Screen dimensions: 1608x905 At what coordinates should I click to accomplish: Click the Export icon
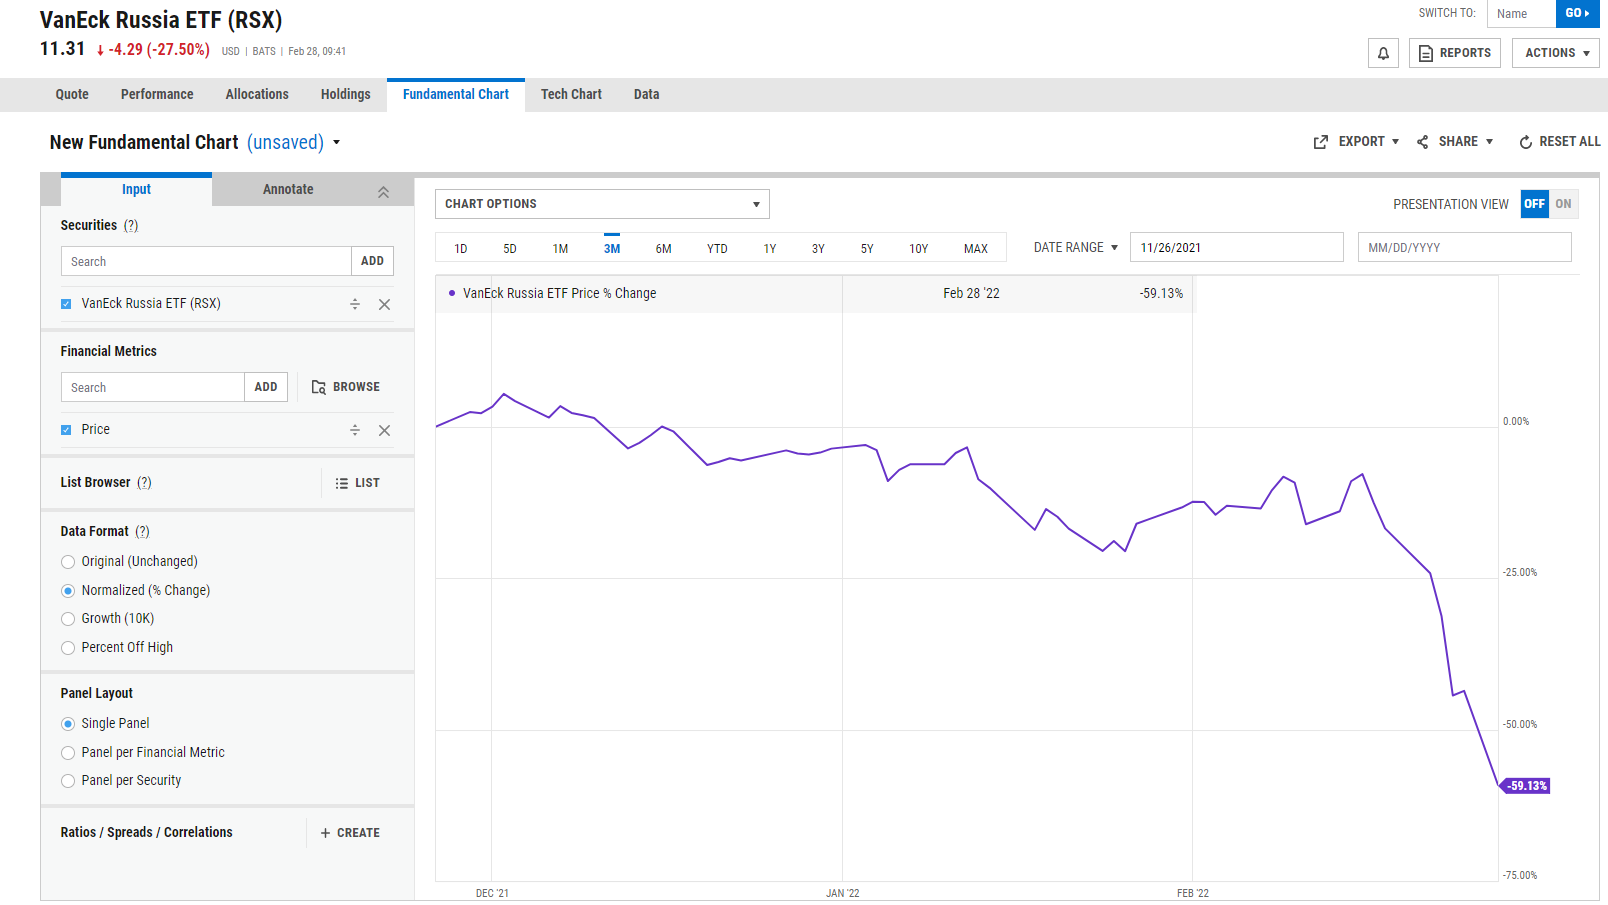[1321, 142]
